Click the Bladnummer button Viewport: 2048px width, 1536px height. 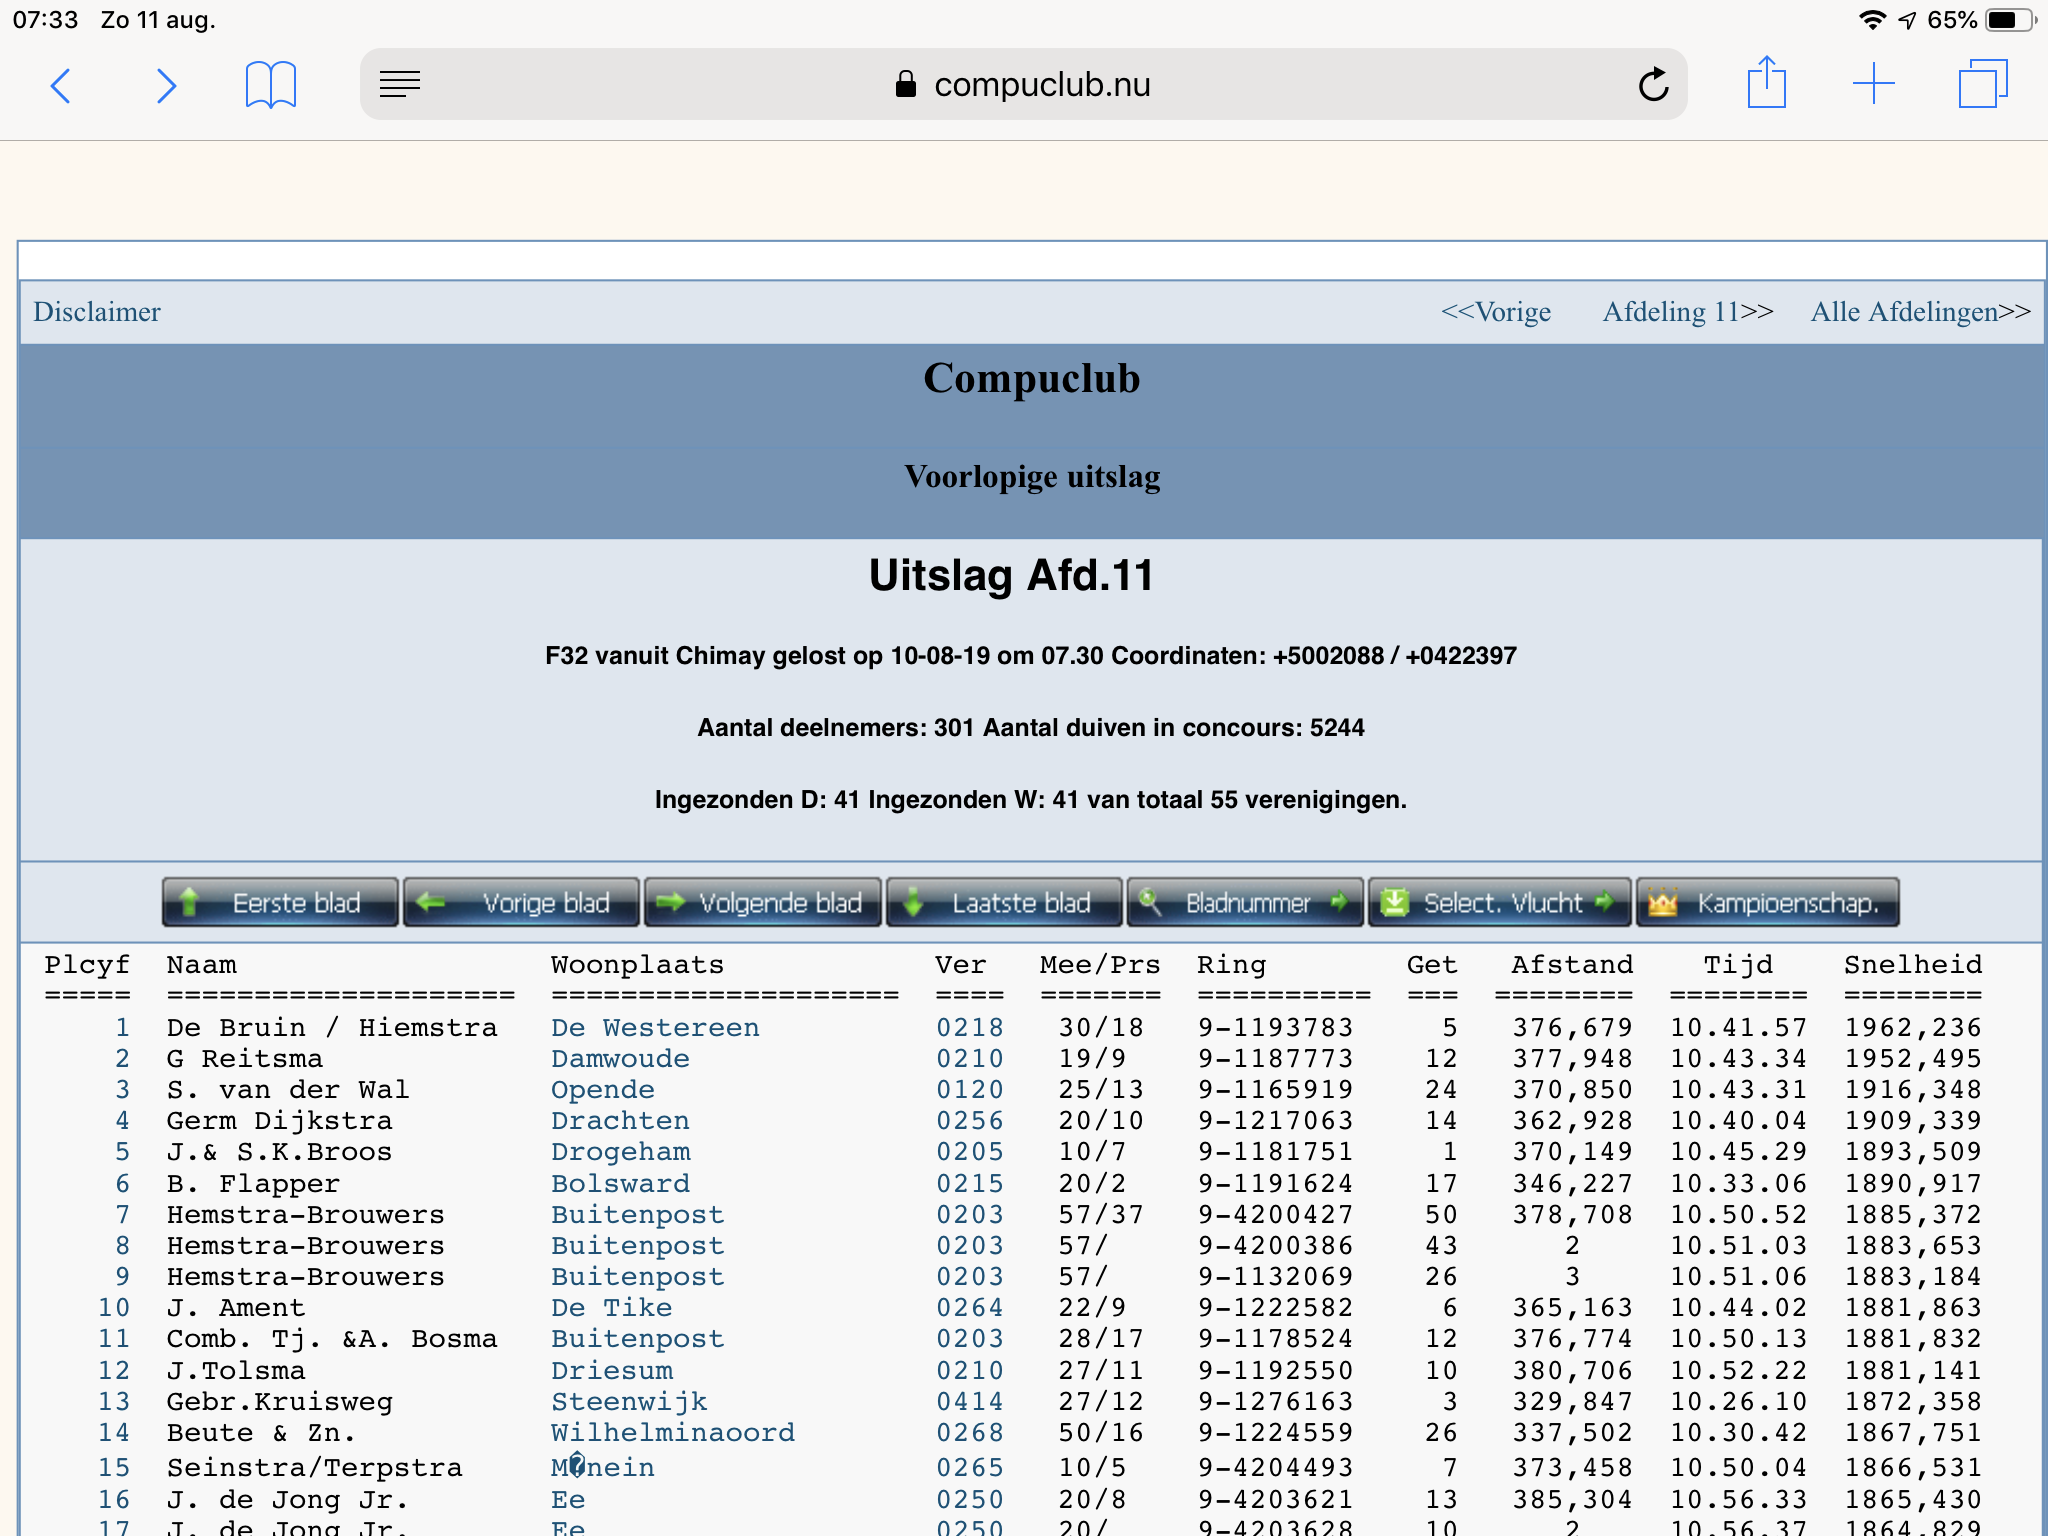click(1245, 902)
